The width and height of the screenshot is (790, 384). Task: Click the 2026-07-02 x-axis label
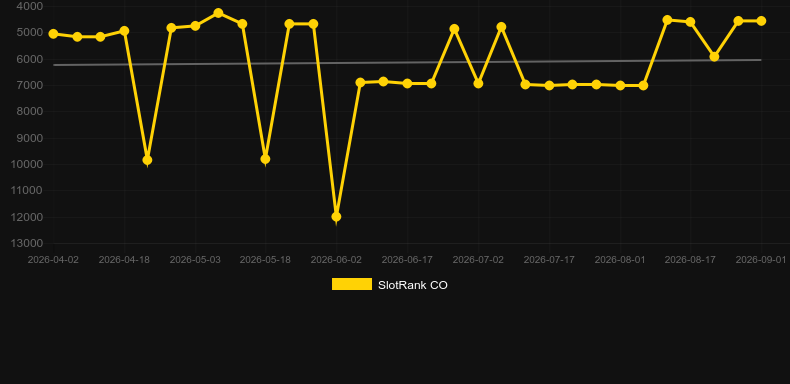click(478, 260)
